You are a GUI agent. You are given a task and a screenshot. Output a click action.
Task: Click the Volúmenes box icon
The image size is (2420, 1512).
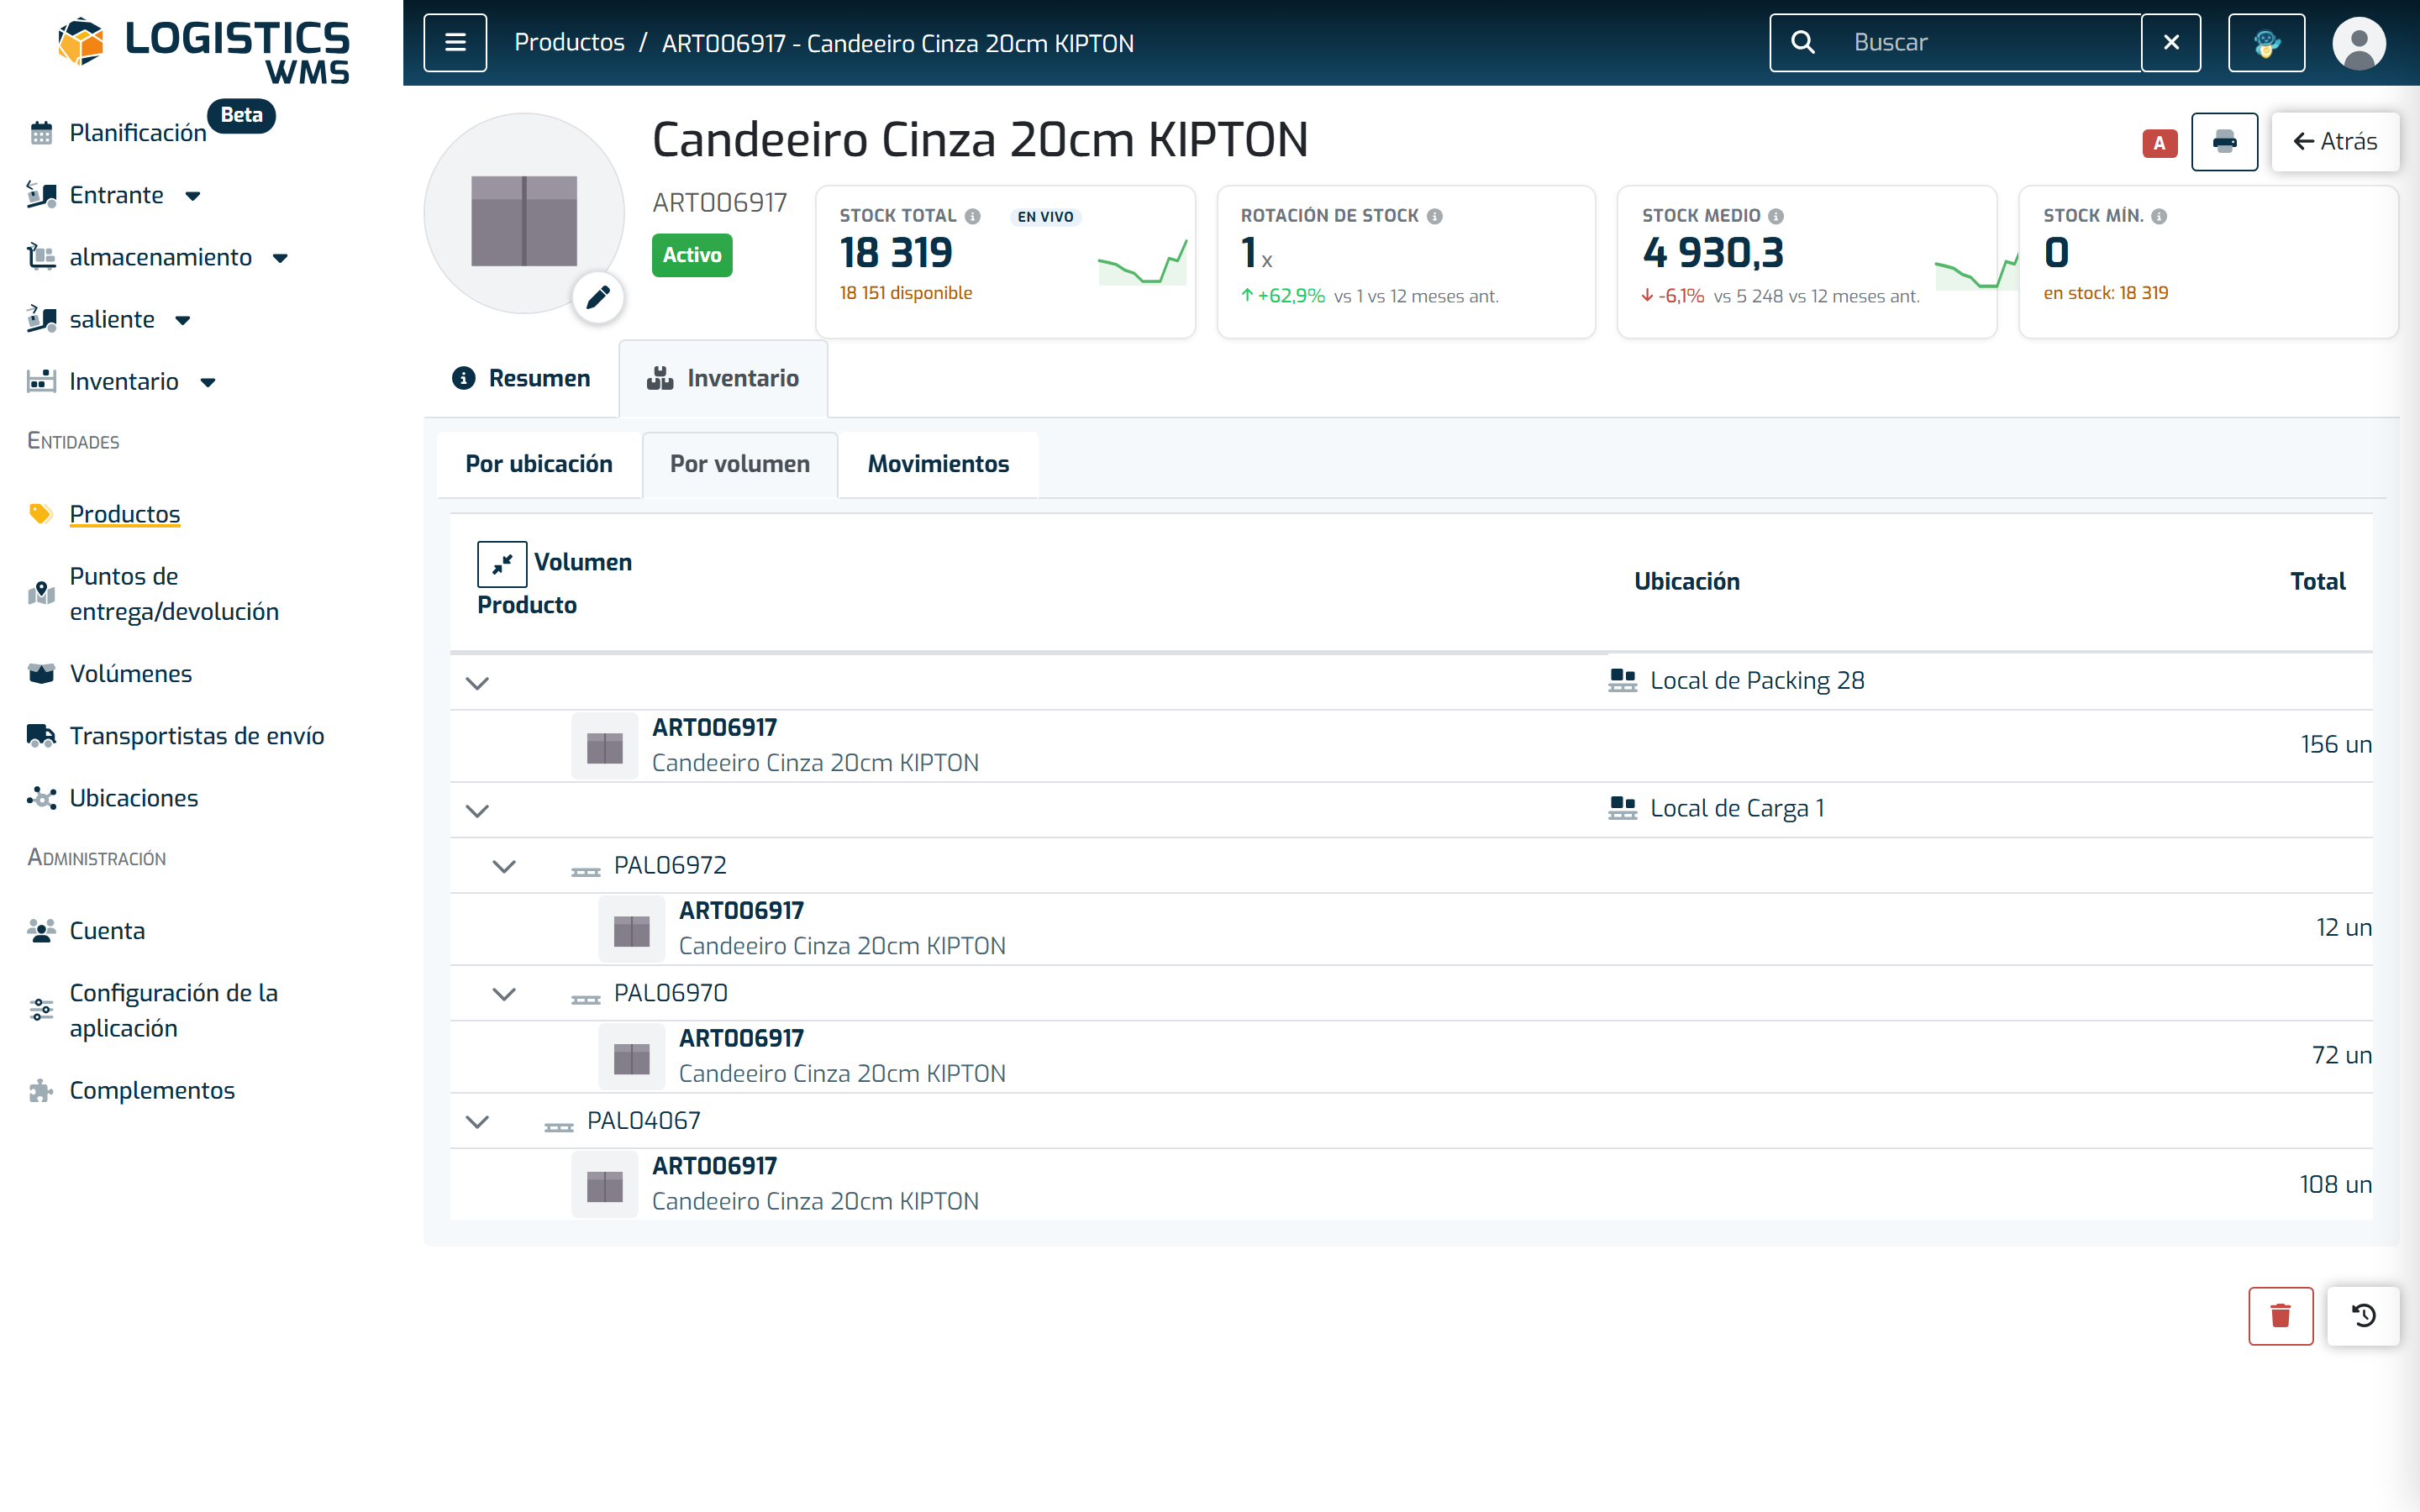41,673
